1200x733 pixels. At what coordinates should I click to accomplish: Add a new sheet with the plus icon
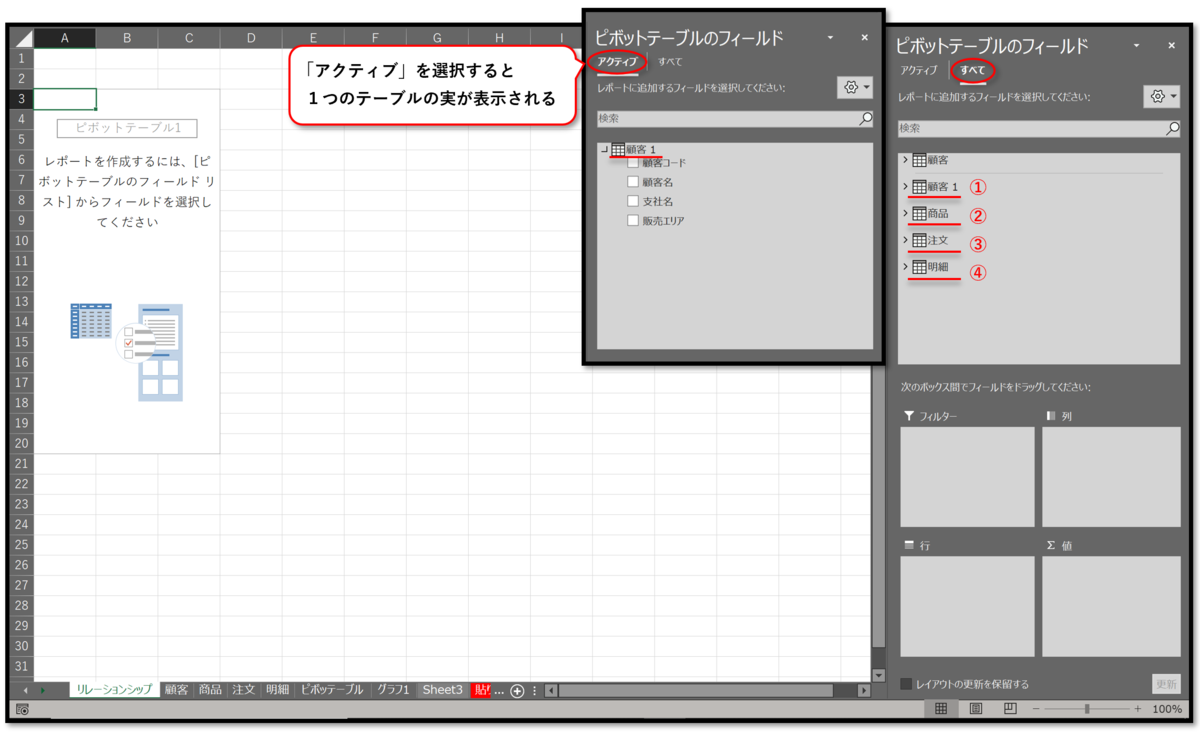tap(517, 691)
